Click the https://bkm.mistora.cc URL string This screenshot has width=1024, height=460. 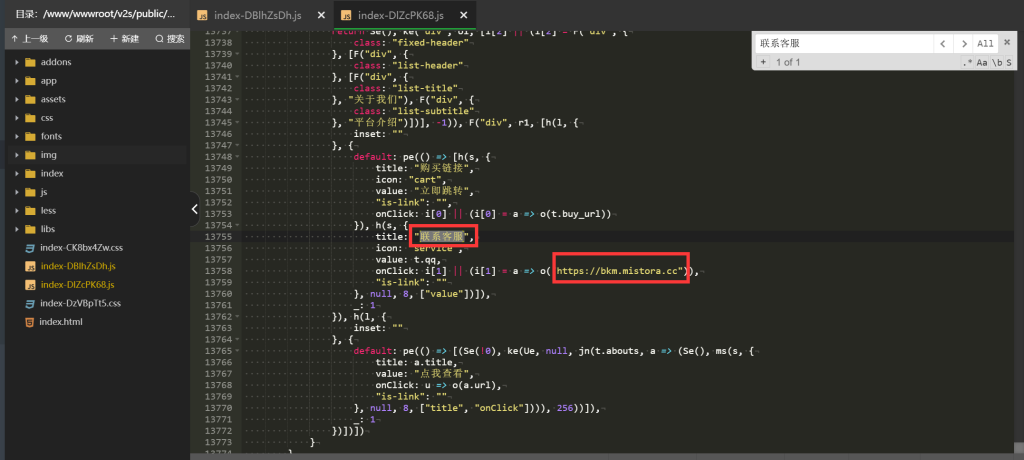[x=619, y=271]
